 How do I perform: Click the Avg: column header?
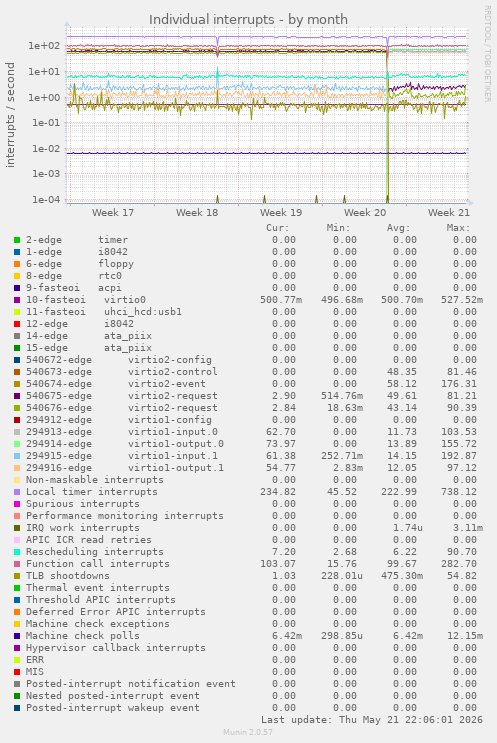(398, 228)
